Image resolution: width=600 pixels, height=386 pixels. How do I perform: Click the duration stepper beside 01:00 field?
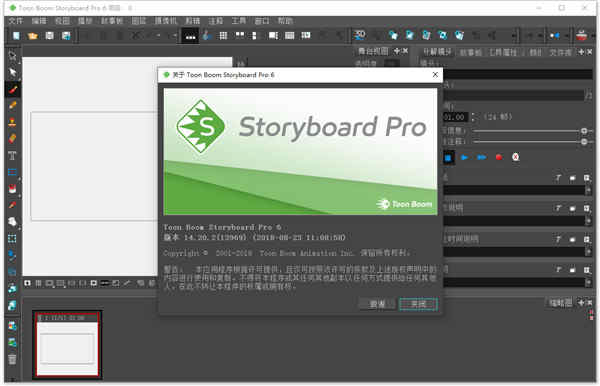click(474, 117)
